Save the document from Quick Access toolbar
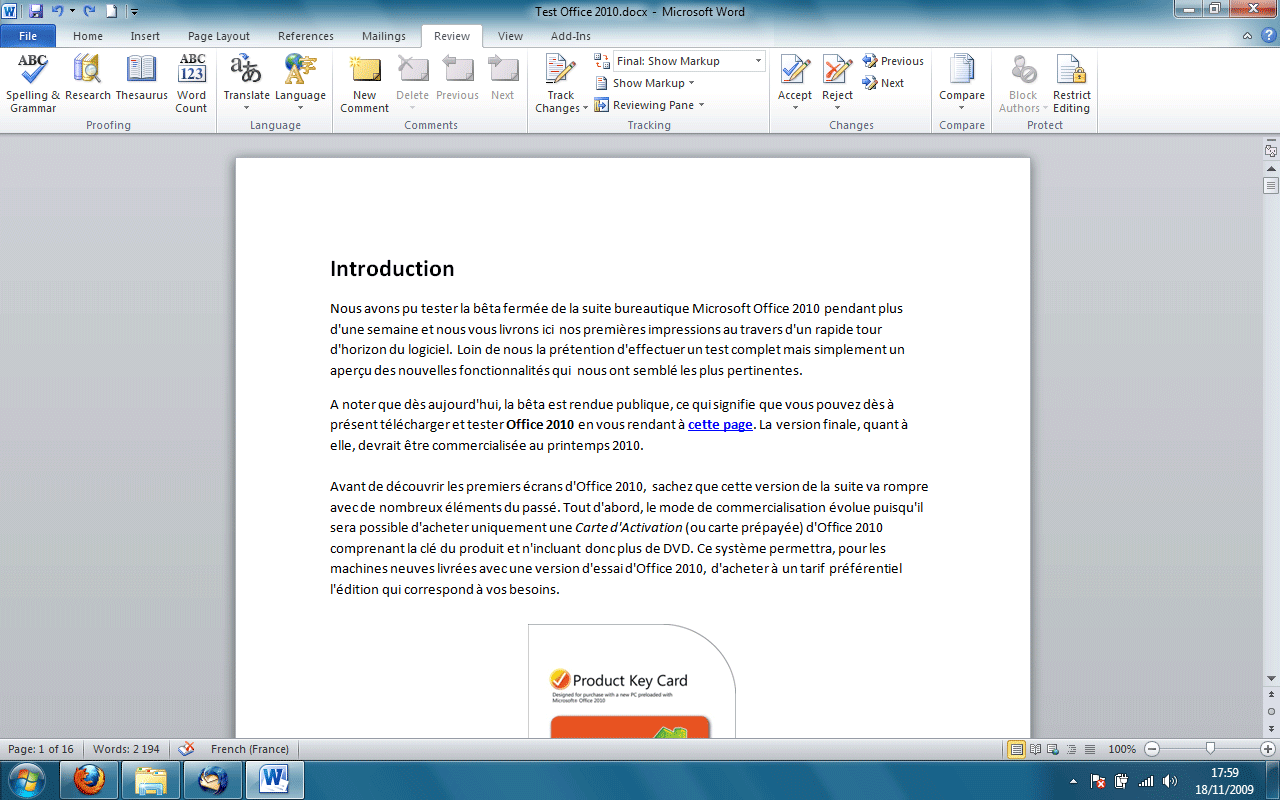The height and width of the screenshot is (800, 1280). click(x=36, y=11)
